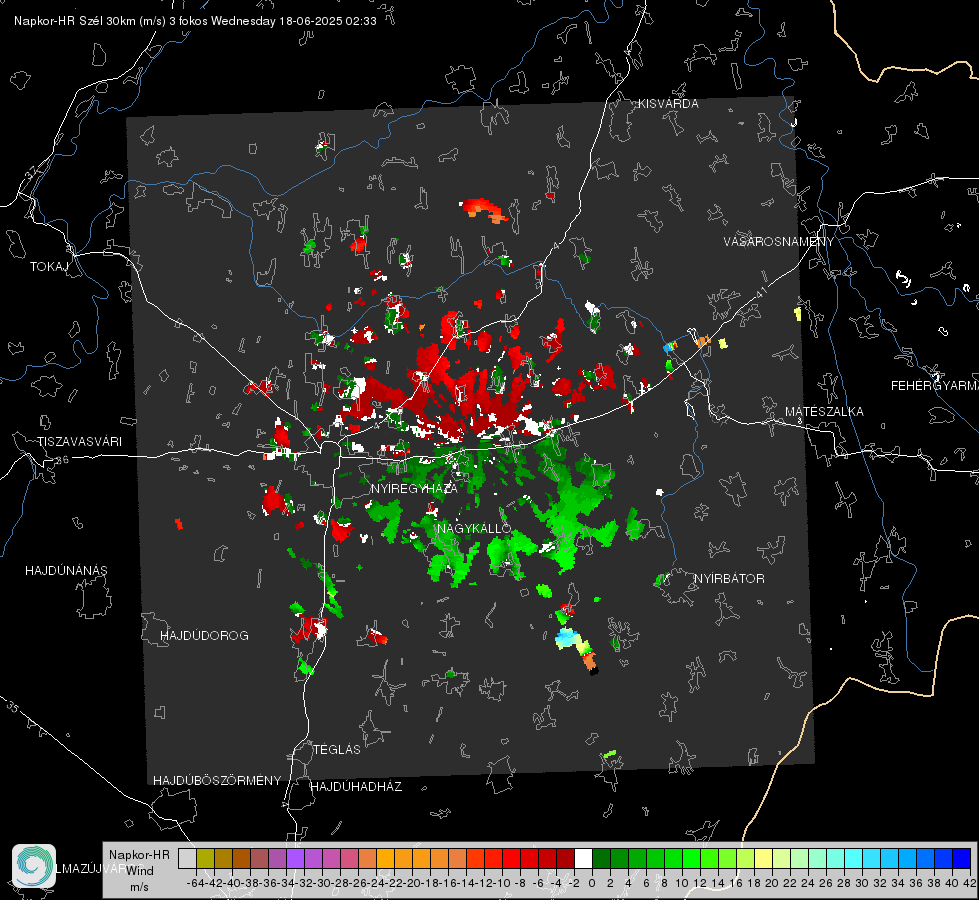Click the TISZAVASVÁRI label

pyautogui.click(x=79, y=442)
